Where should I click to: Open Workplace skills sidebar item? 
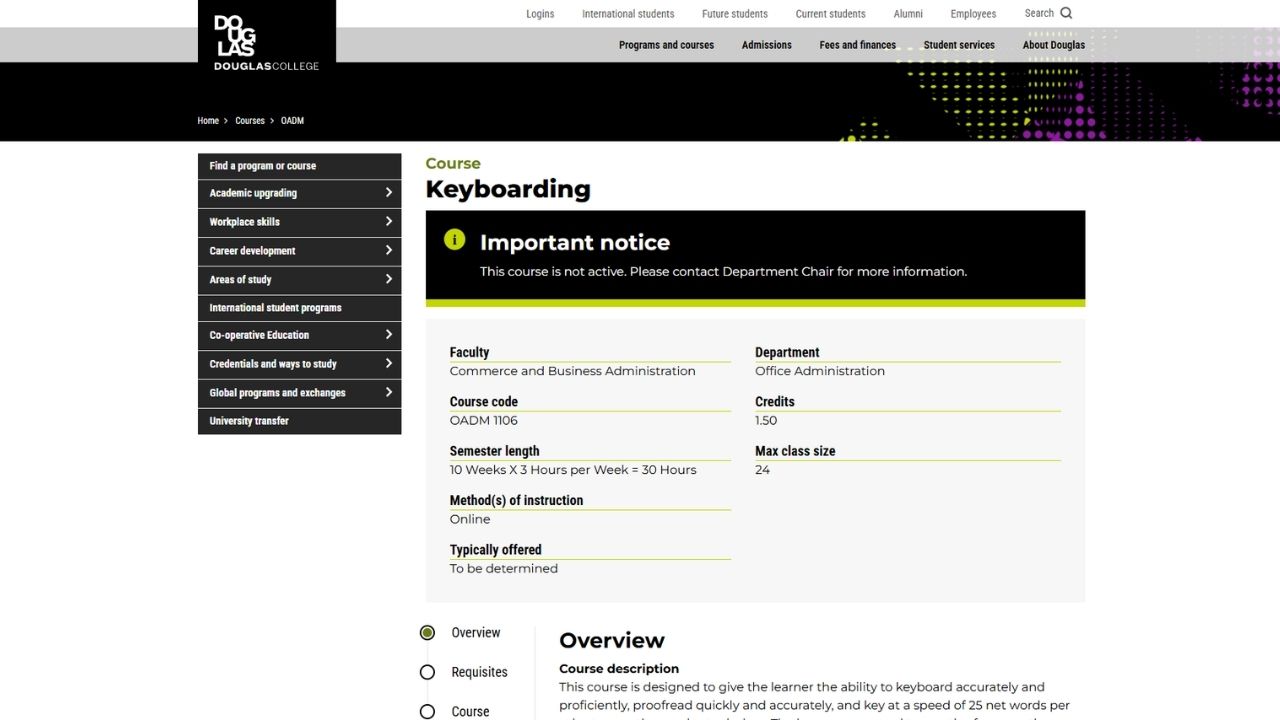coord(299,222)
